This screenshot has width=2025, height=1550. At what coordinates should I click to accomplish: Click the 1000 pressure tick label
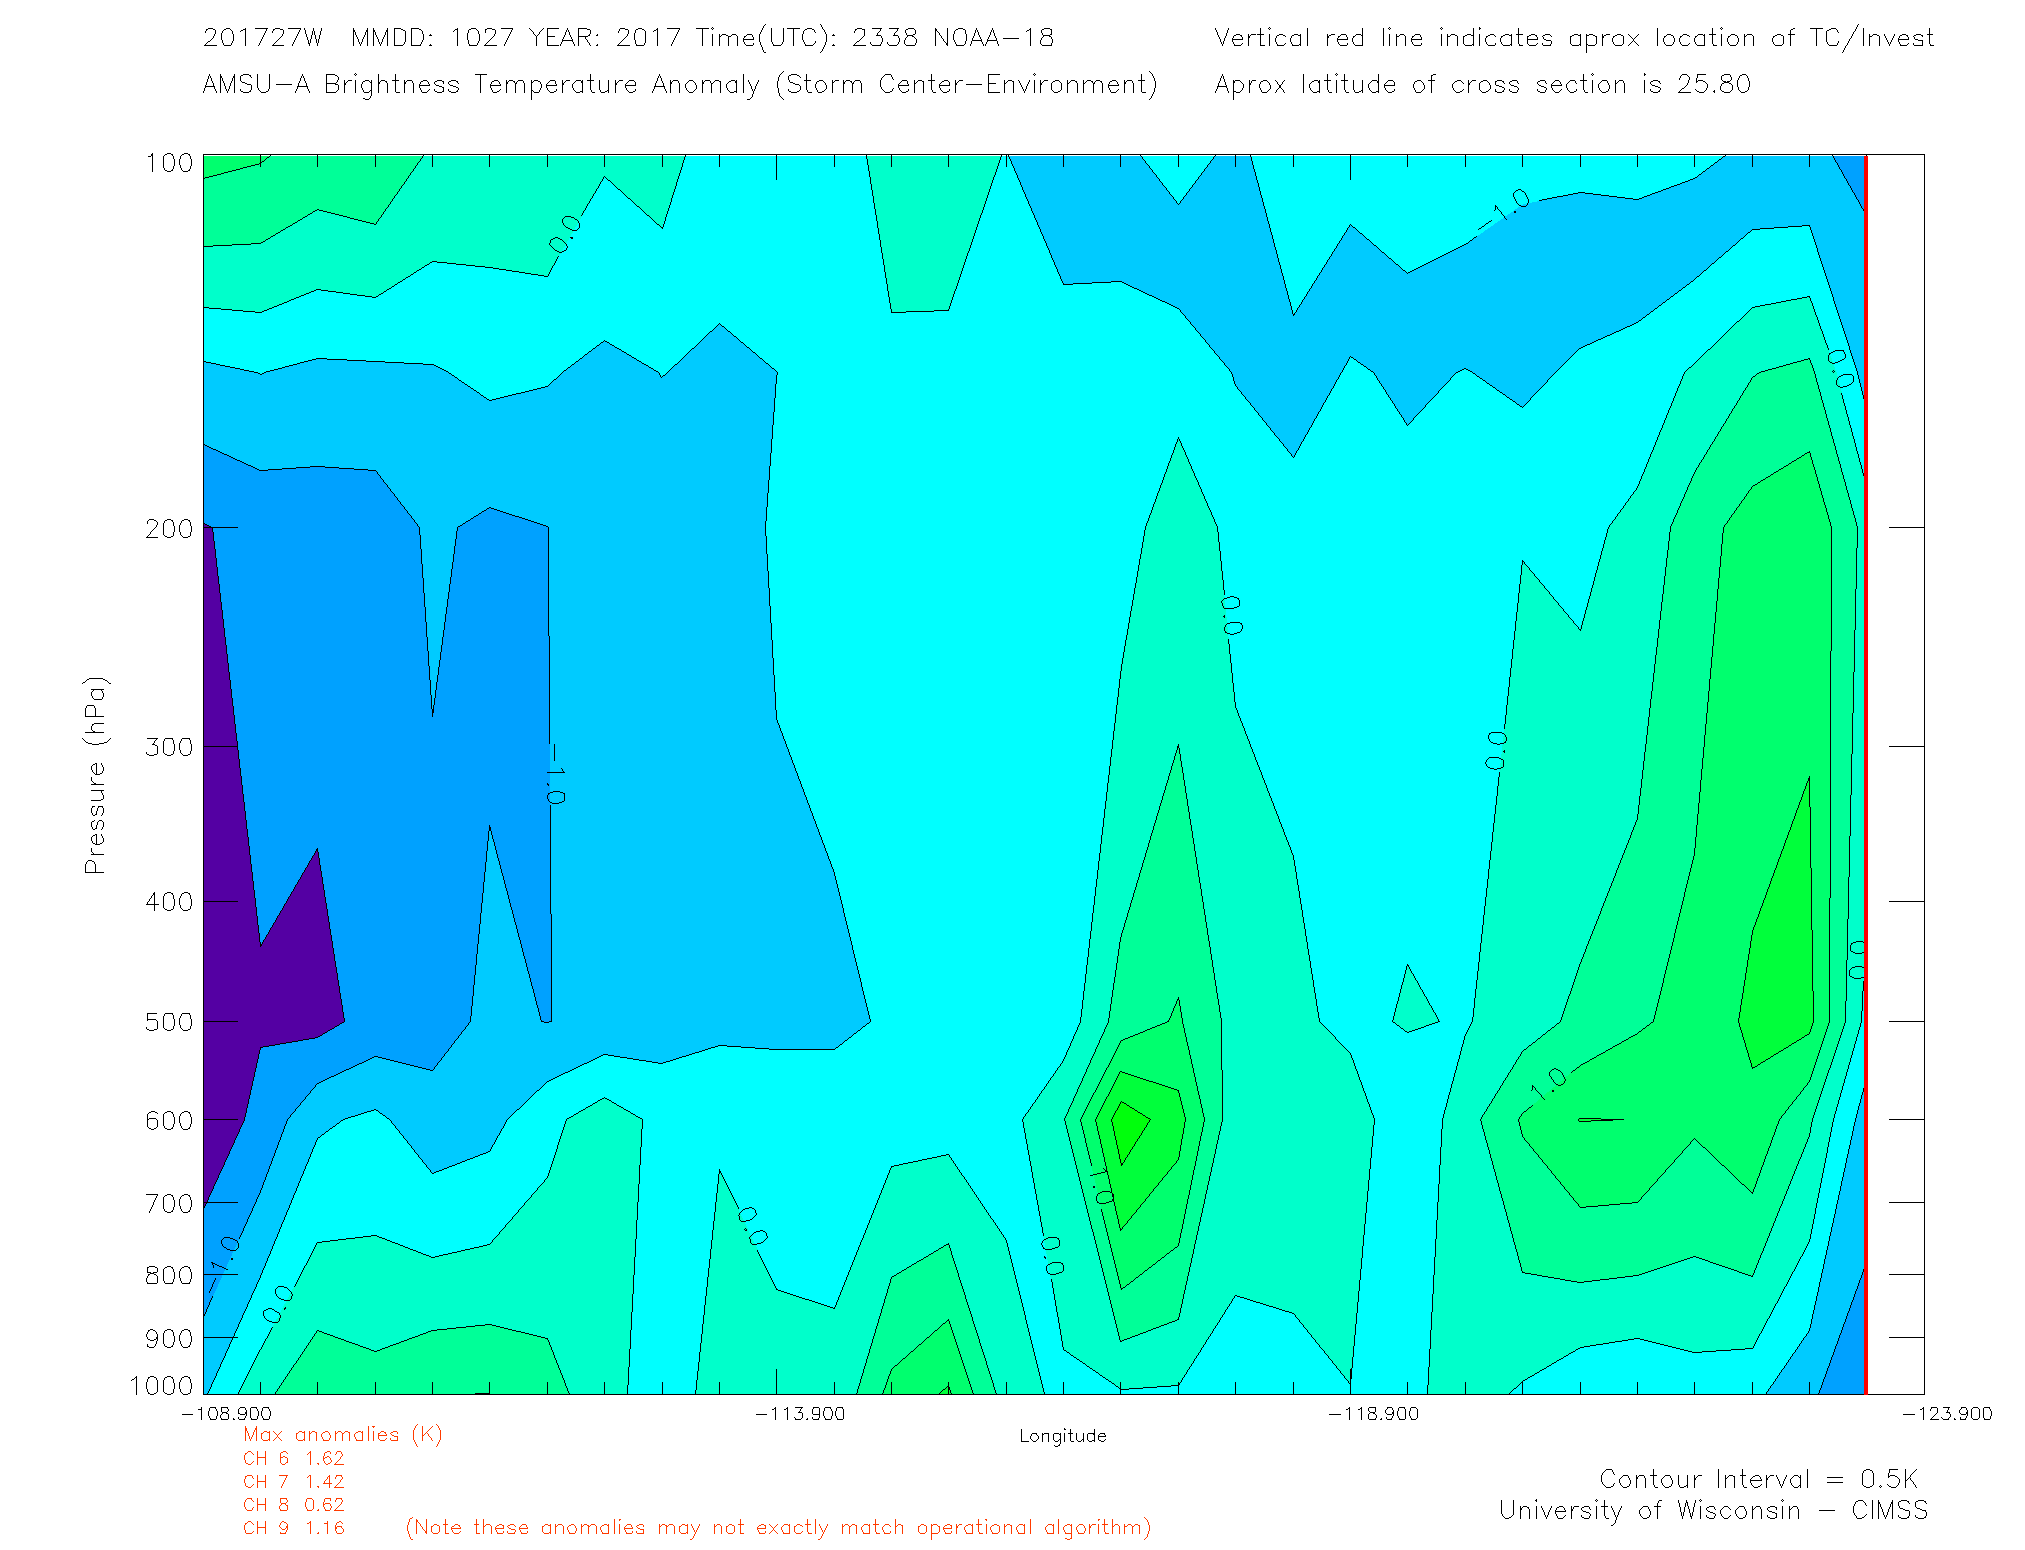[x=162, y=1386]
